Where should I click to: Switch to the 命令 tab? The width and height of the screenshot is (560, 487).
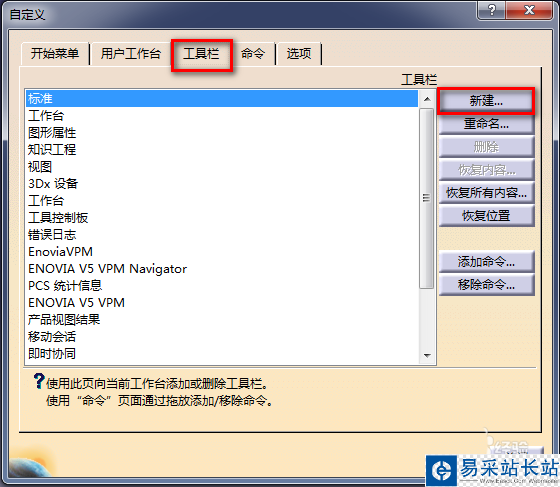click(x=253, y=54)
